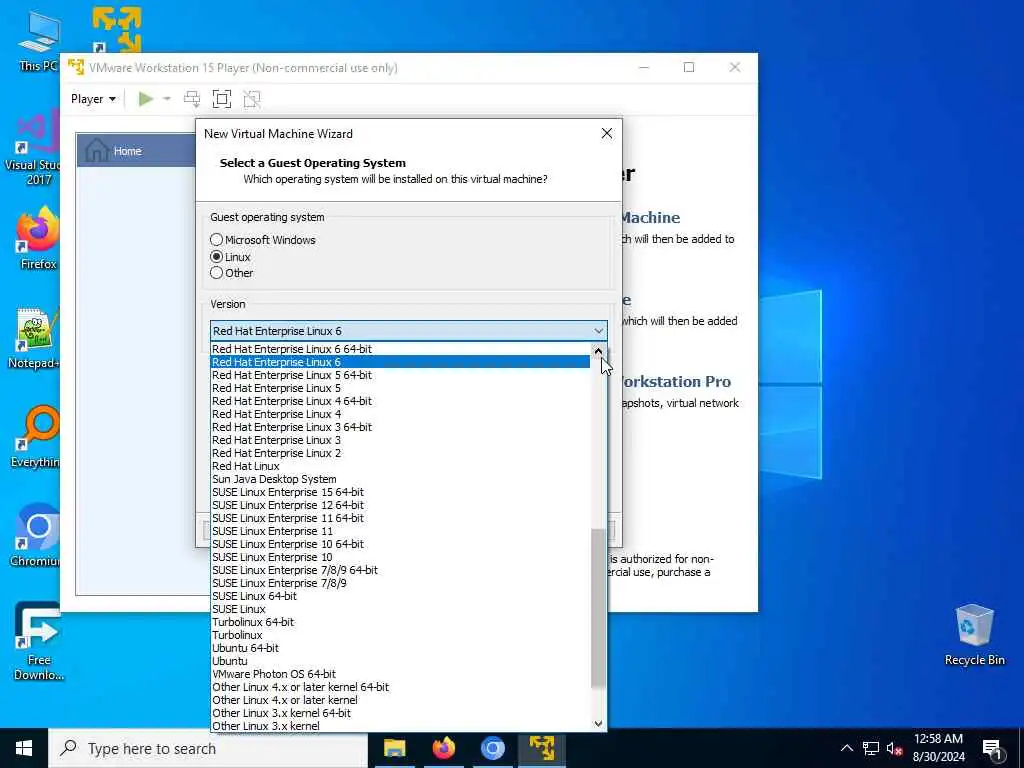Choose Red Hat Enterprise Linux 4
This screenshot has height=768, width=1024.
[x=401, y=414]
